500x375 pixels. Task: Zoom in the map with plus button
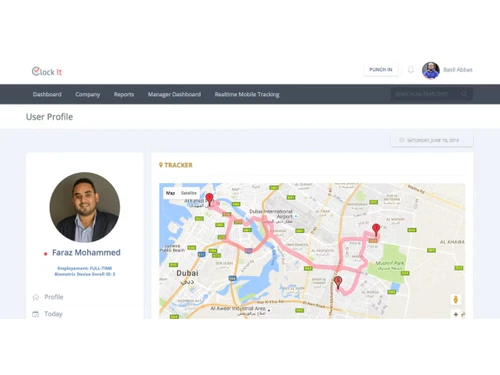456,314
